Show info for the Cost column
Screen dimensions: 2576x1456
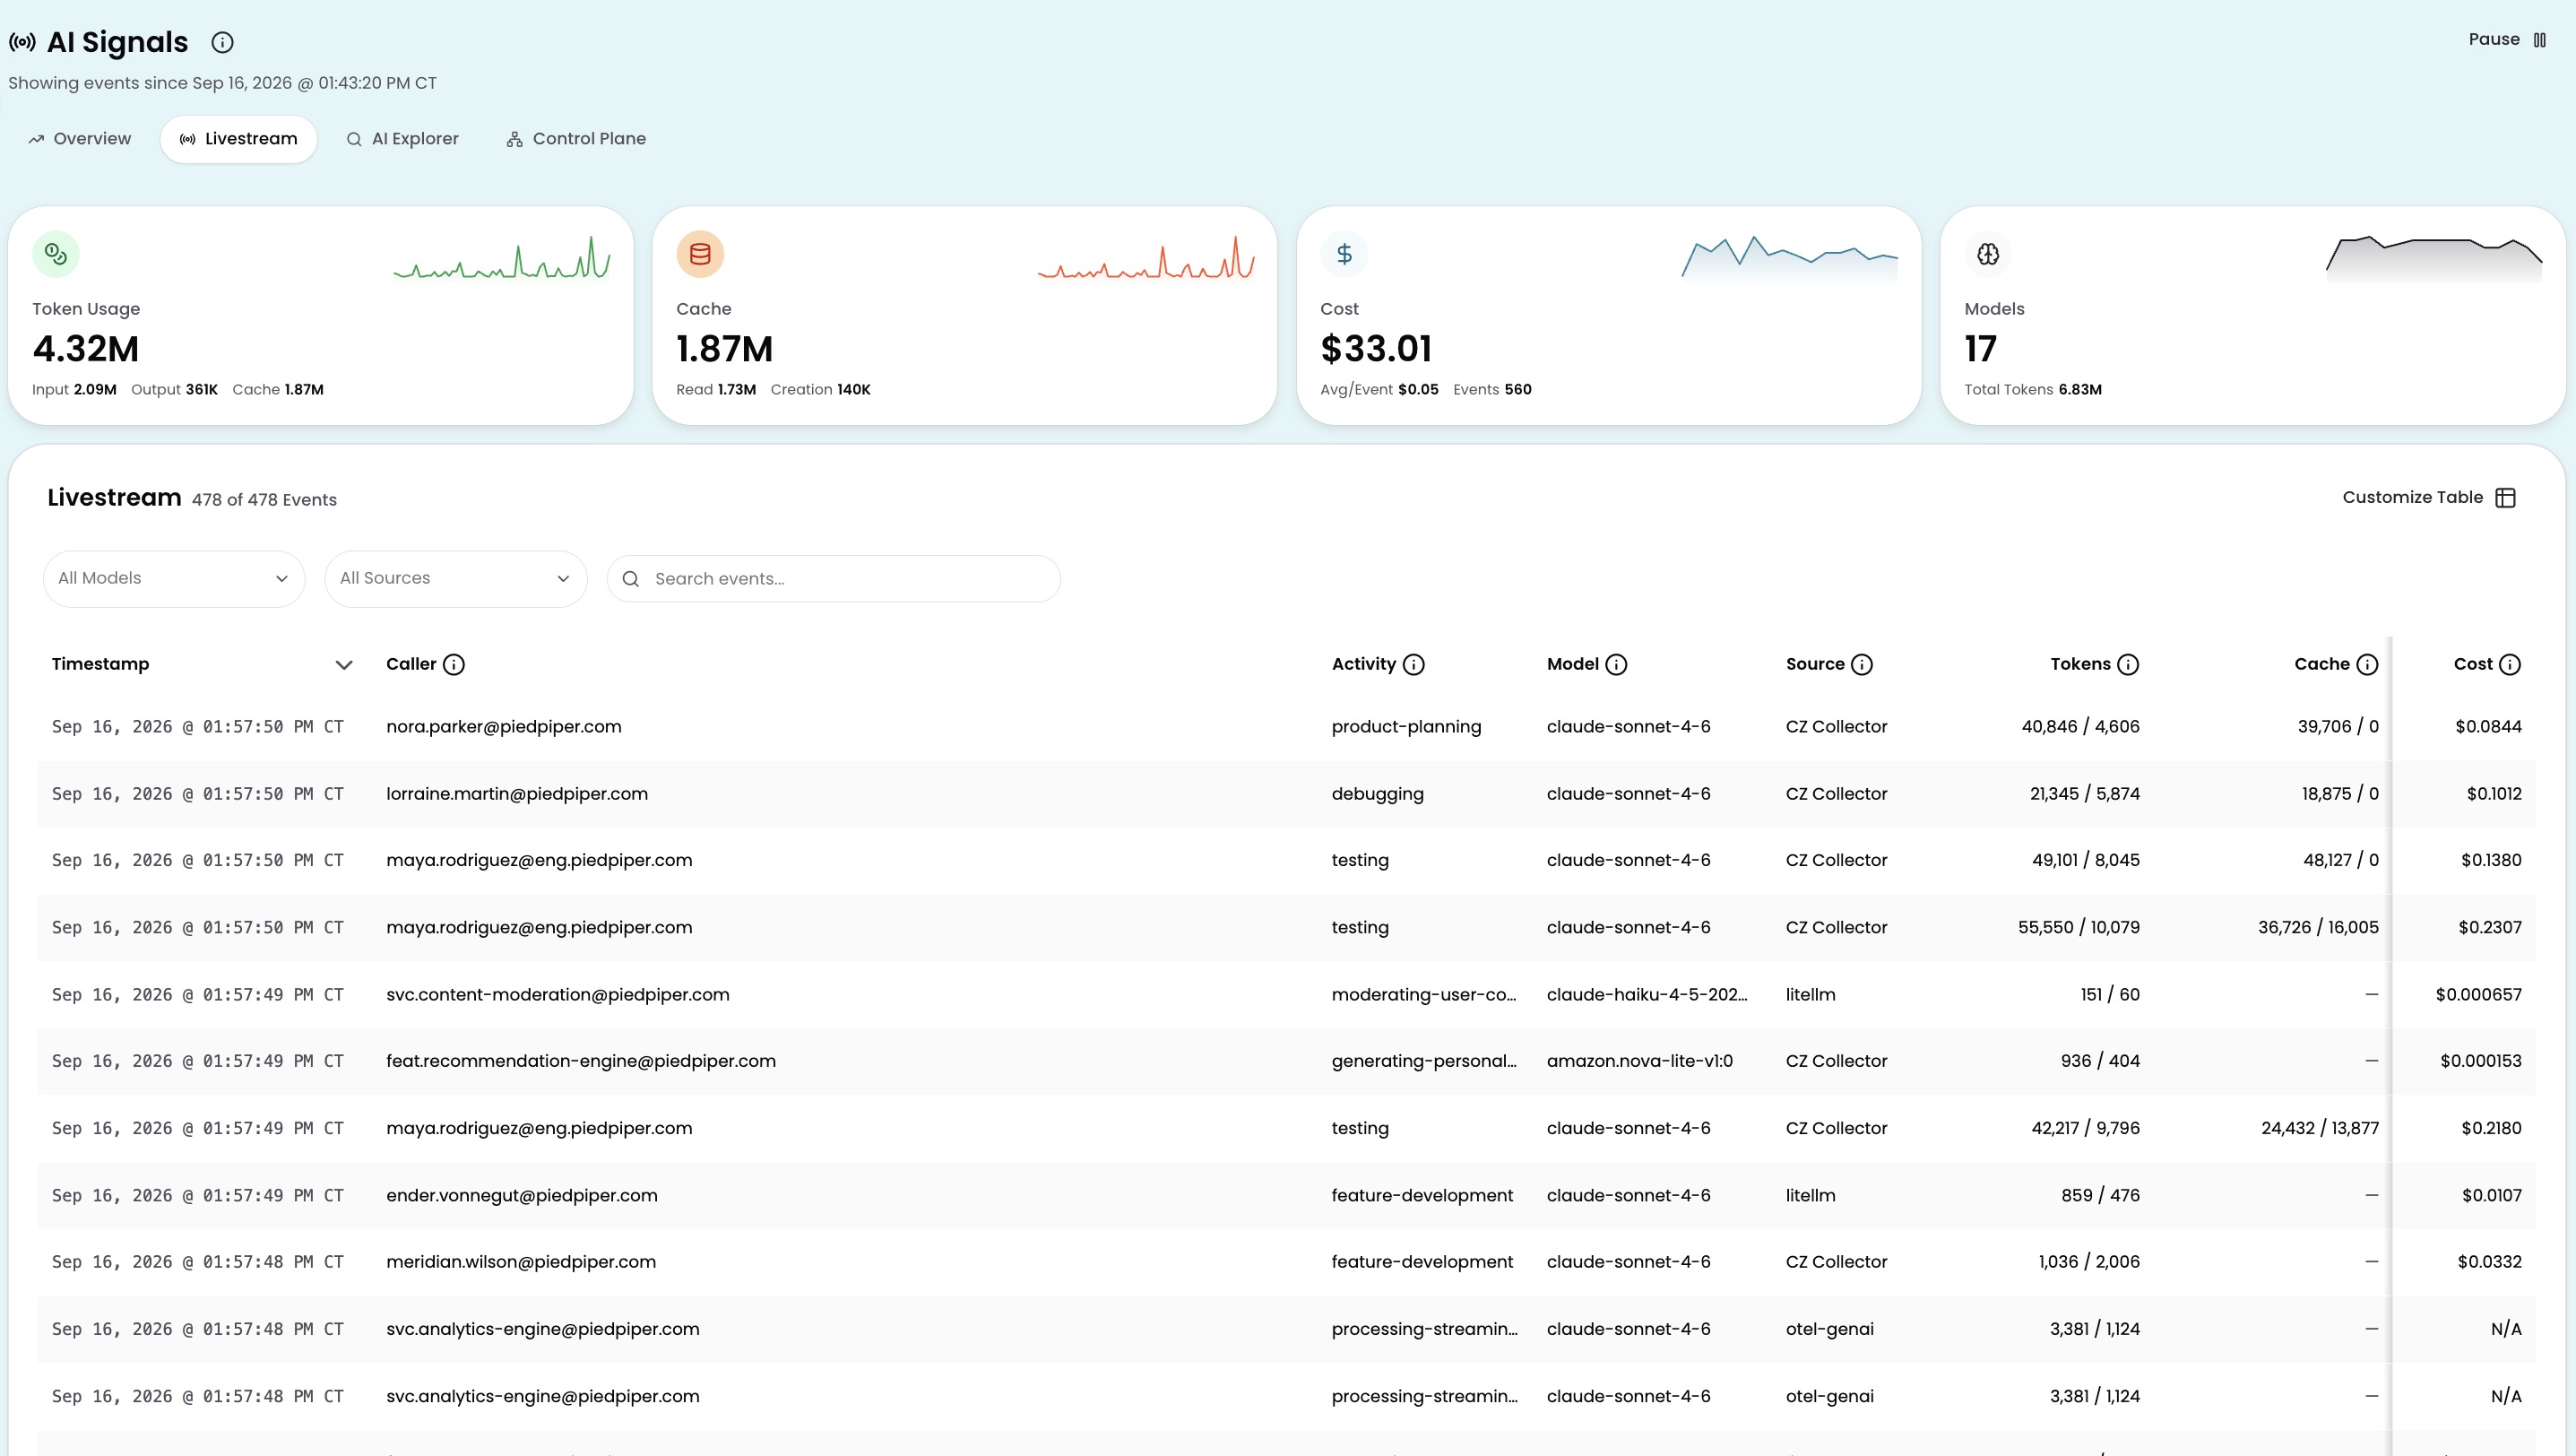(2510, 665)
